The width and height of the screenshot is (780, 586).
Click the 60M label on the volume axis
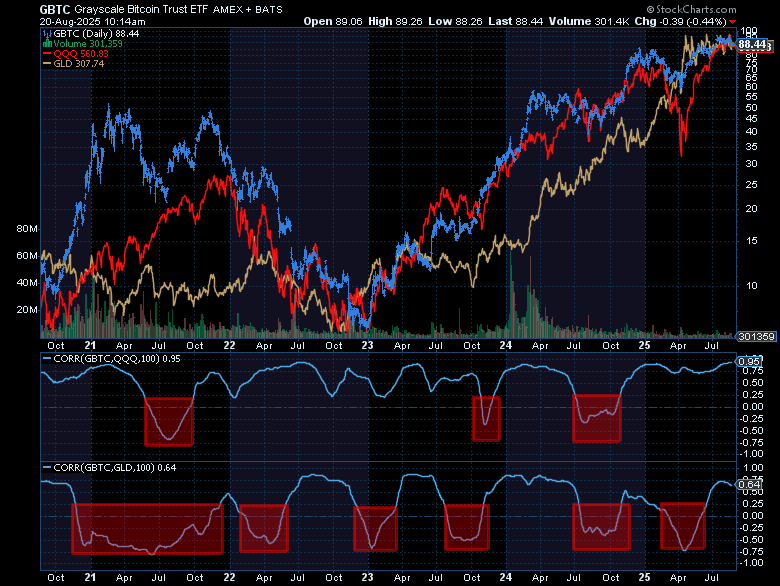pyautogui.click(x=27, y=256)
